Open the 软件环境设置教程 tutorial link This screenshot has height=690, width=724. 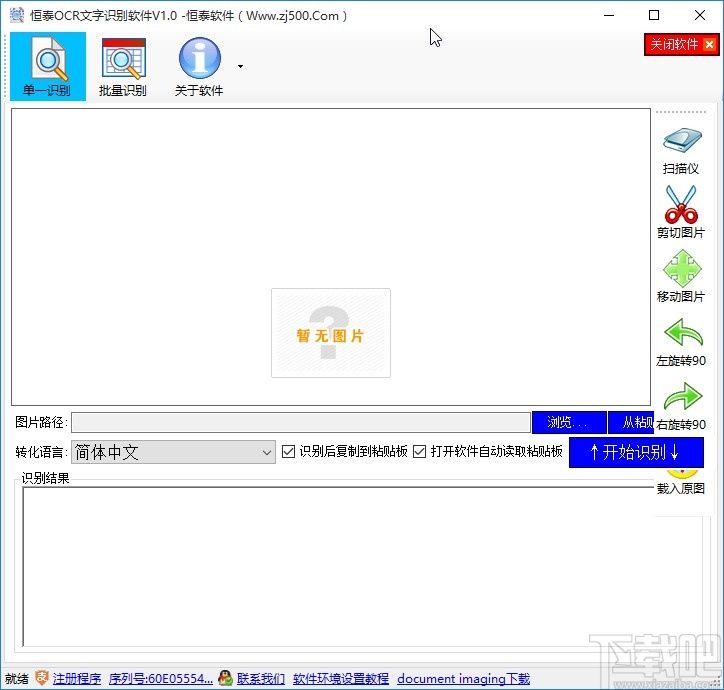pos(341,679)
